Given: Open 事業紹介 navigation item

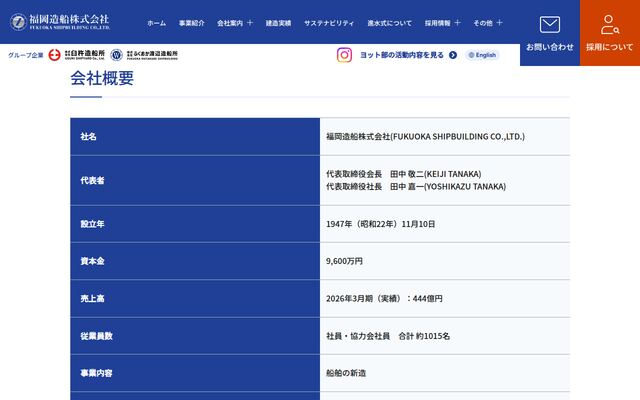Looking at the screenshot, I should (191, 23).
